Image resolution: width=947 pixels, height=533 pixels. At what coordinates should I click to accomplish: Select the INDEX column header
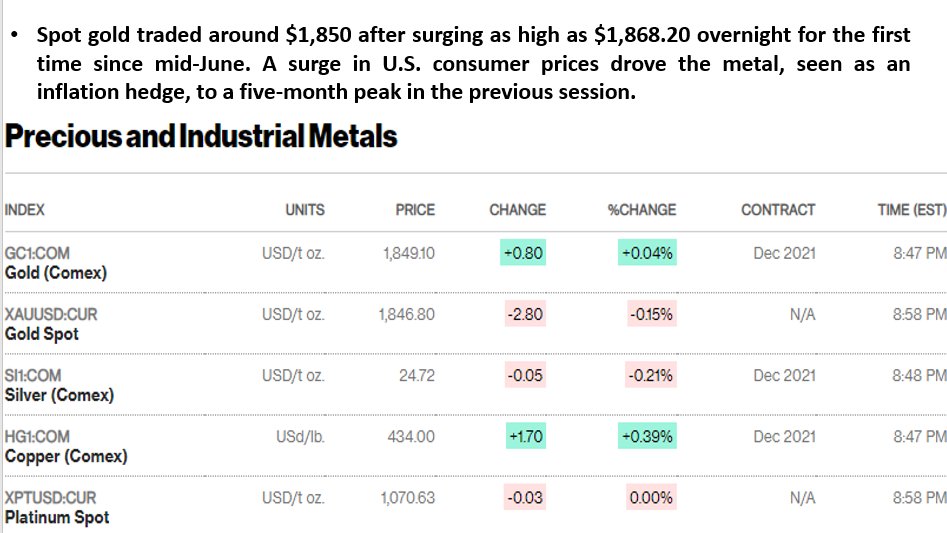click(x=25, y=209)
